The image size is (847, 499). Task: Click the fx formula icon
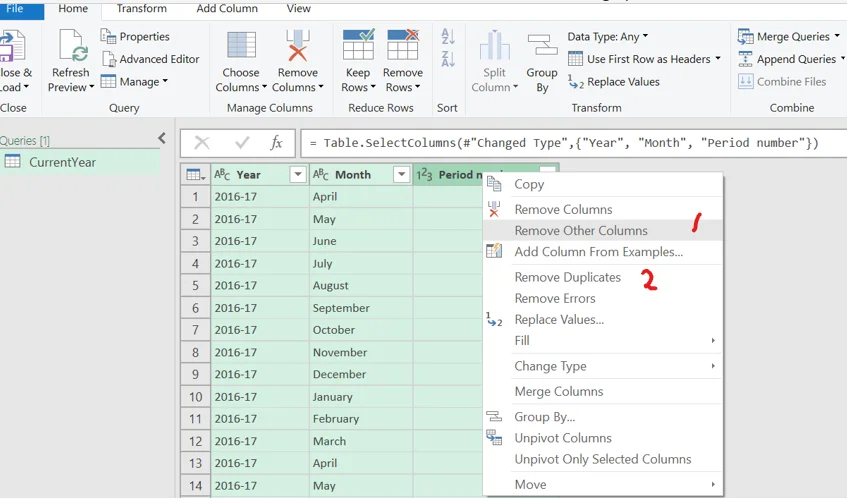277,143
